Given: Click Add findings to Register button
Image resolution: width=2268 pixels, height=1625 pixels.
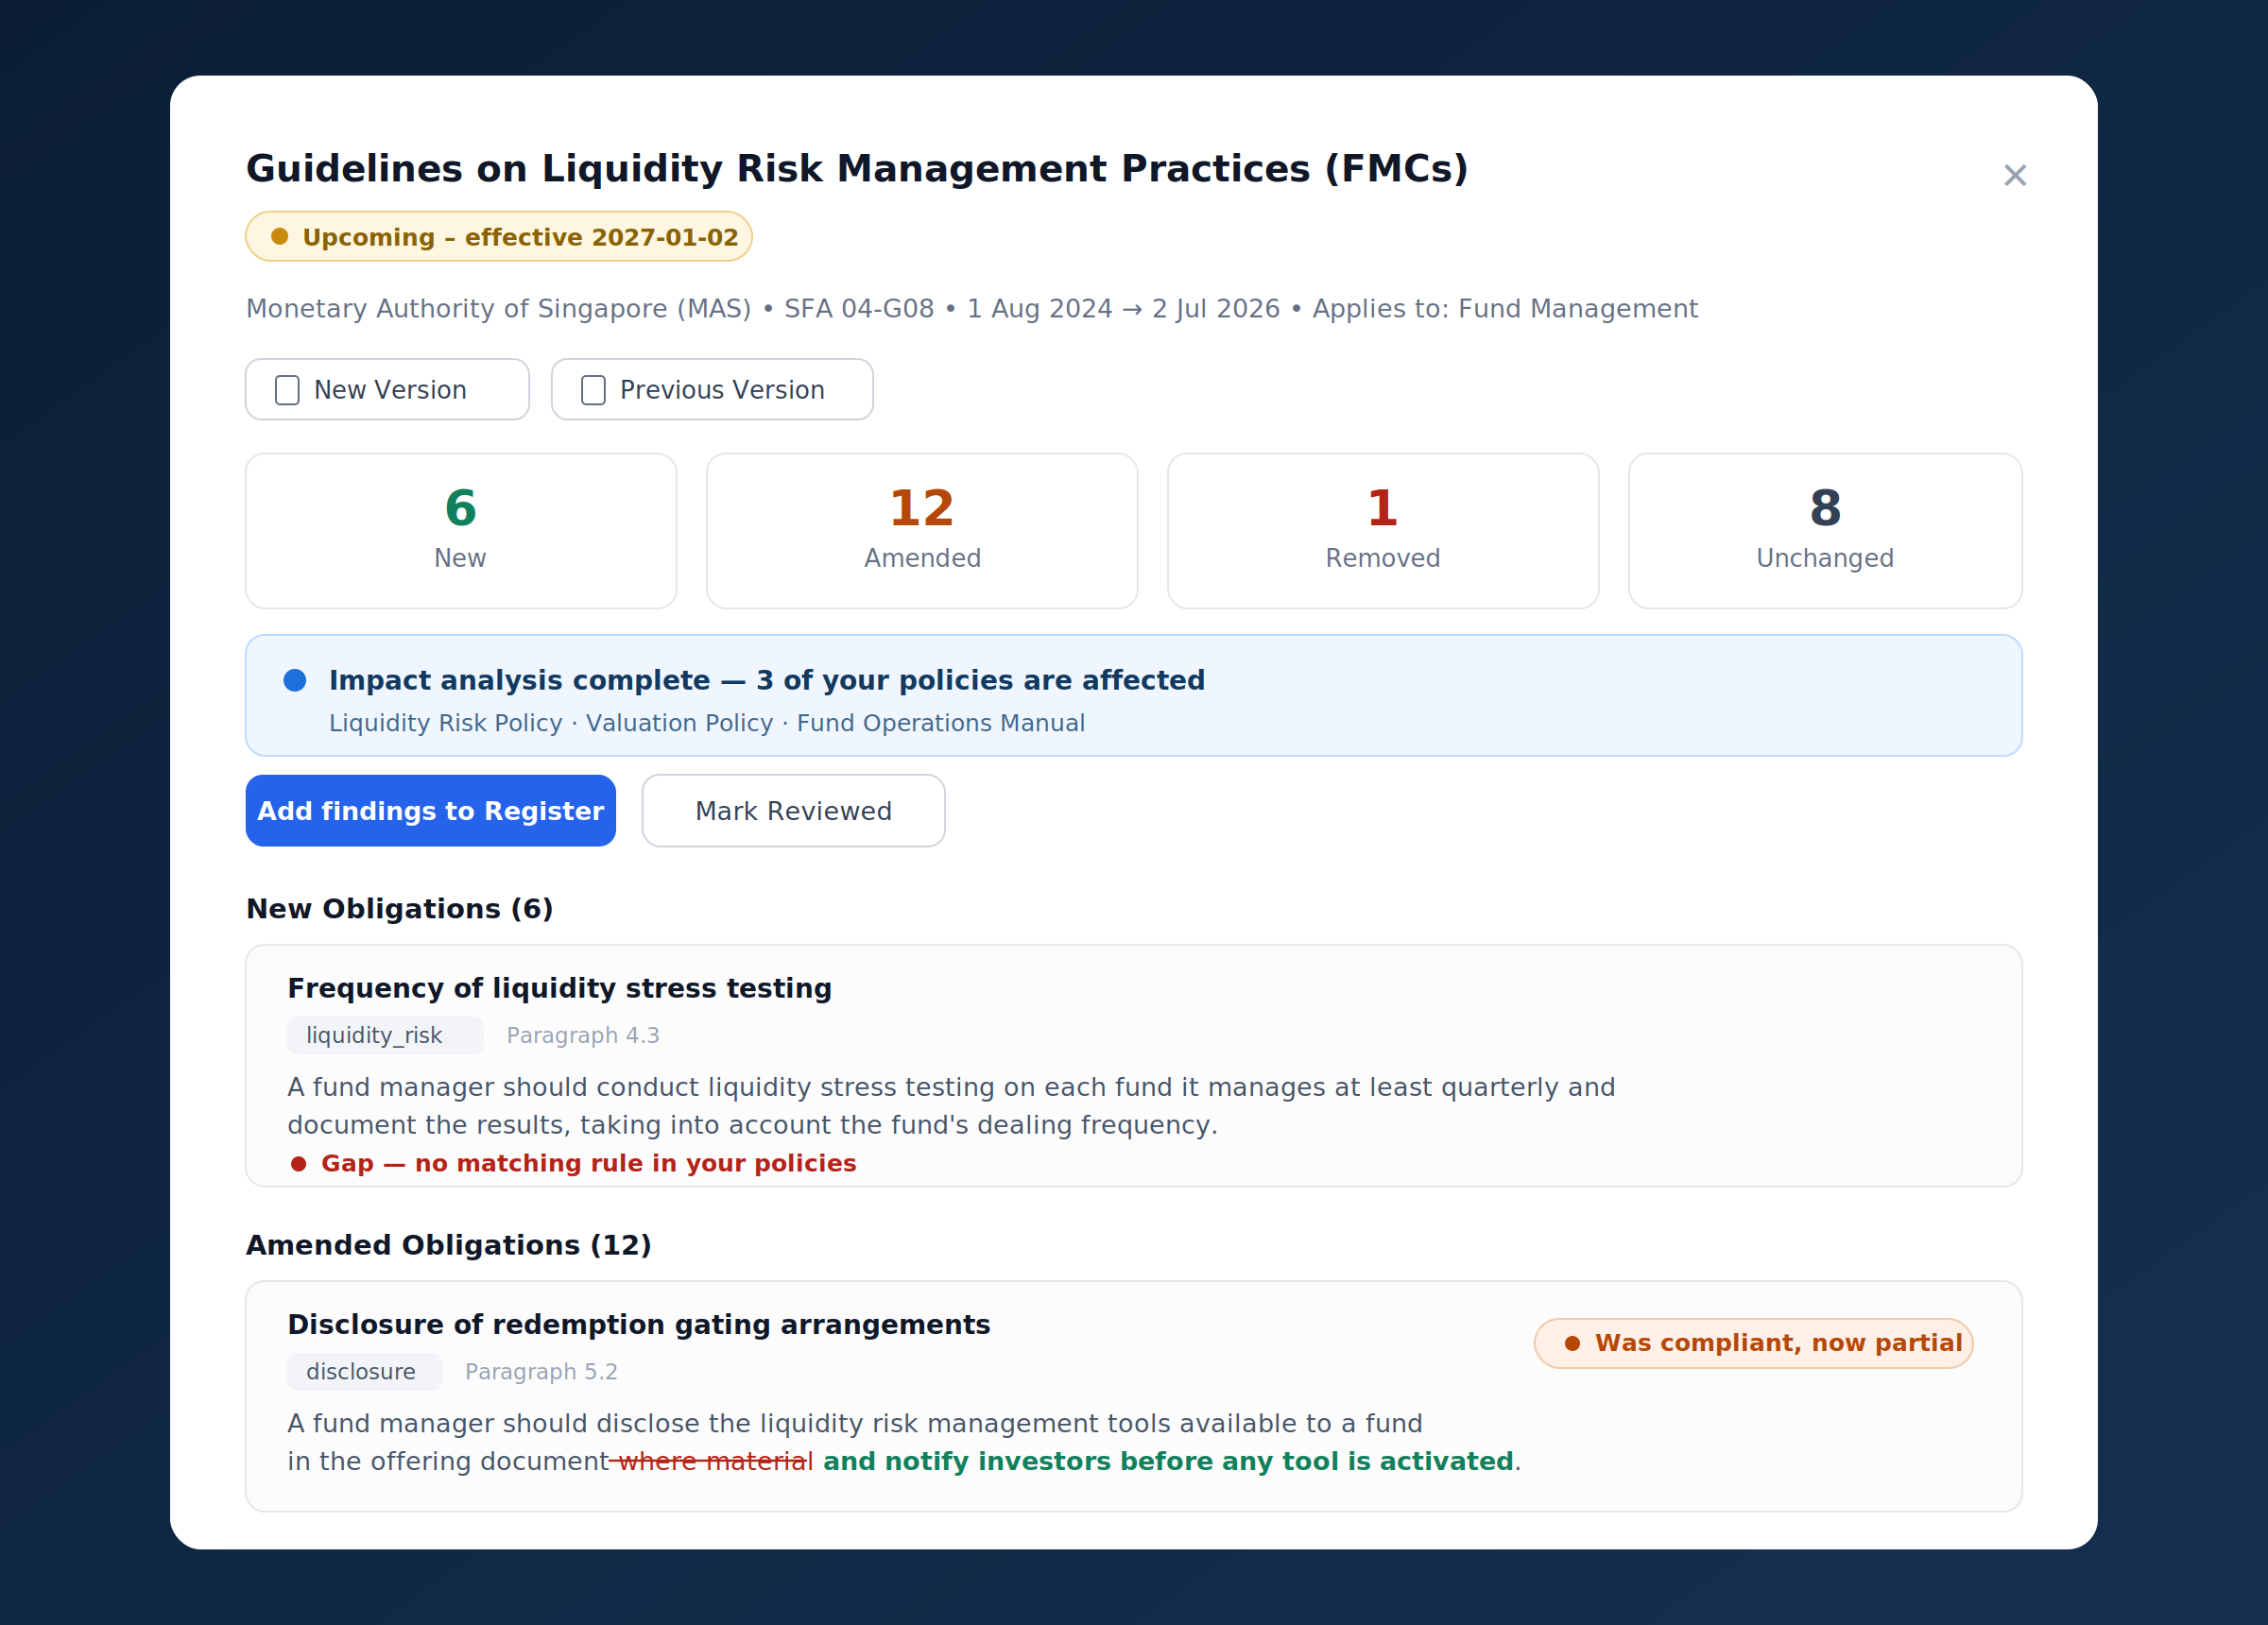Looking at the screenshot, I should click(x=431, y=811).
